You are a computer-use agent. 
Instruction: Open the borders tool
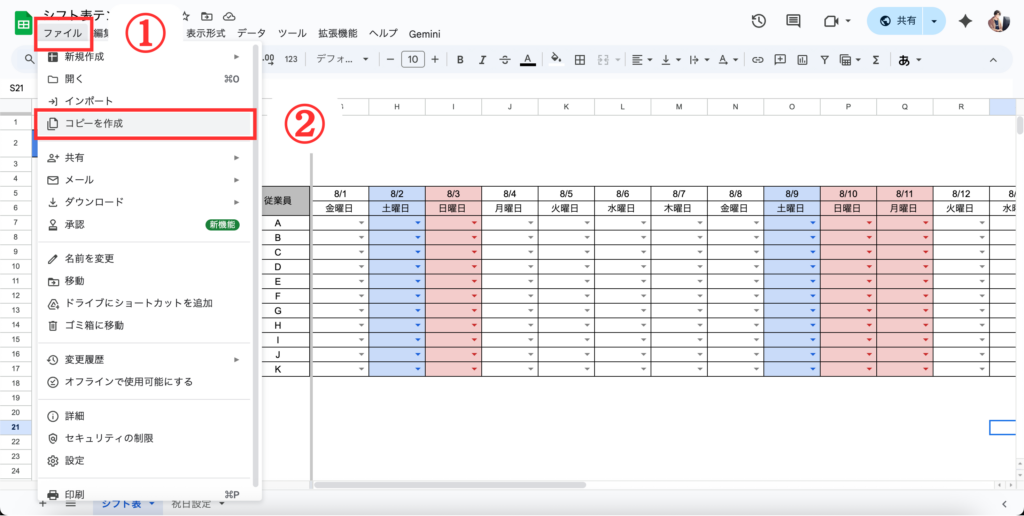click(579, 59)
